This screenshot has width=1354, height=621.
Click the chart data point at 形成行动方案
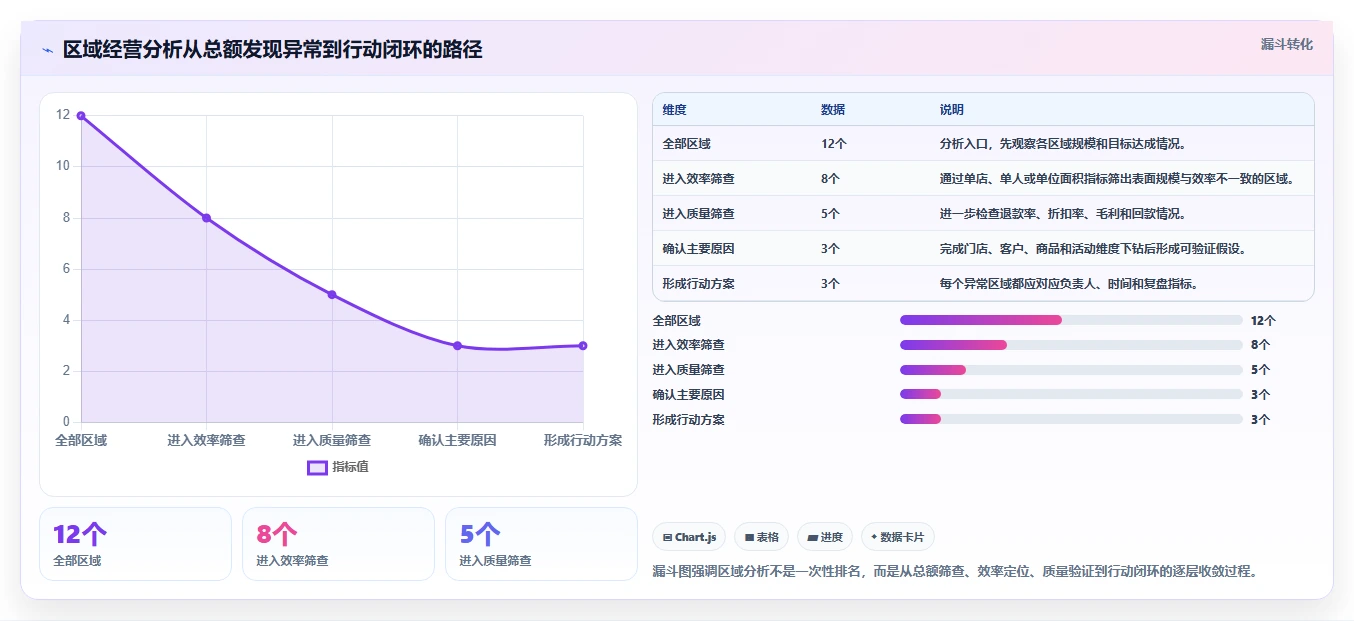[x=583, y=346]
